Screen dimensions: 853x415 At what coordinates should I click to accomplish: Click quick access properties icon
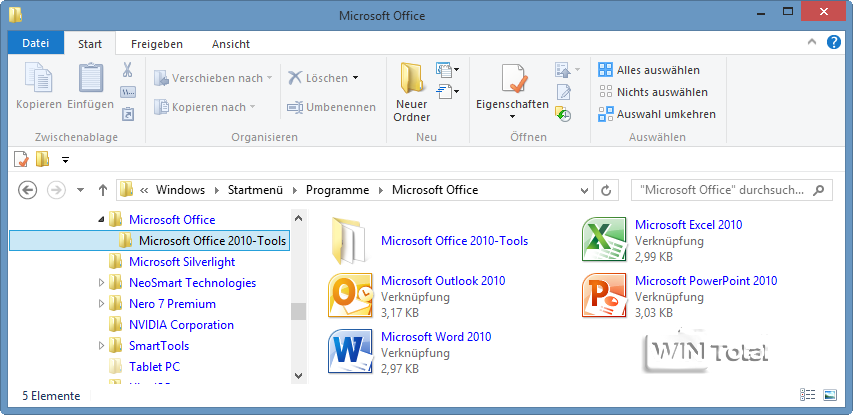point(21,159)
